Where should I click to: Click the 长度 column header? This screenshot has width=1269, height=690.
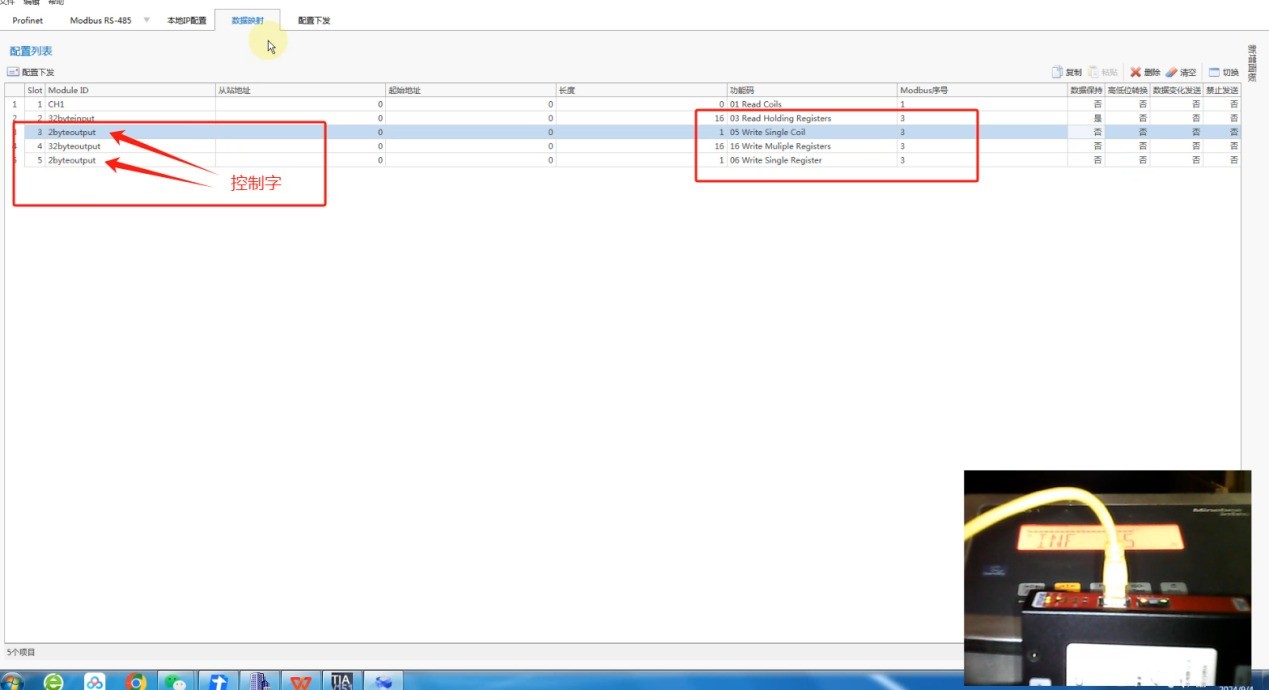[x=641, y=90]
